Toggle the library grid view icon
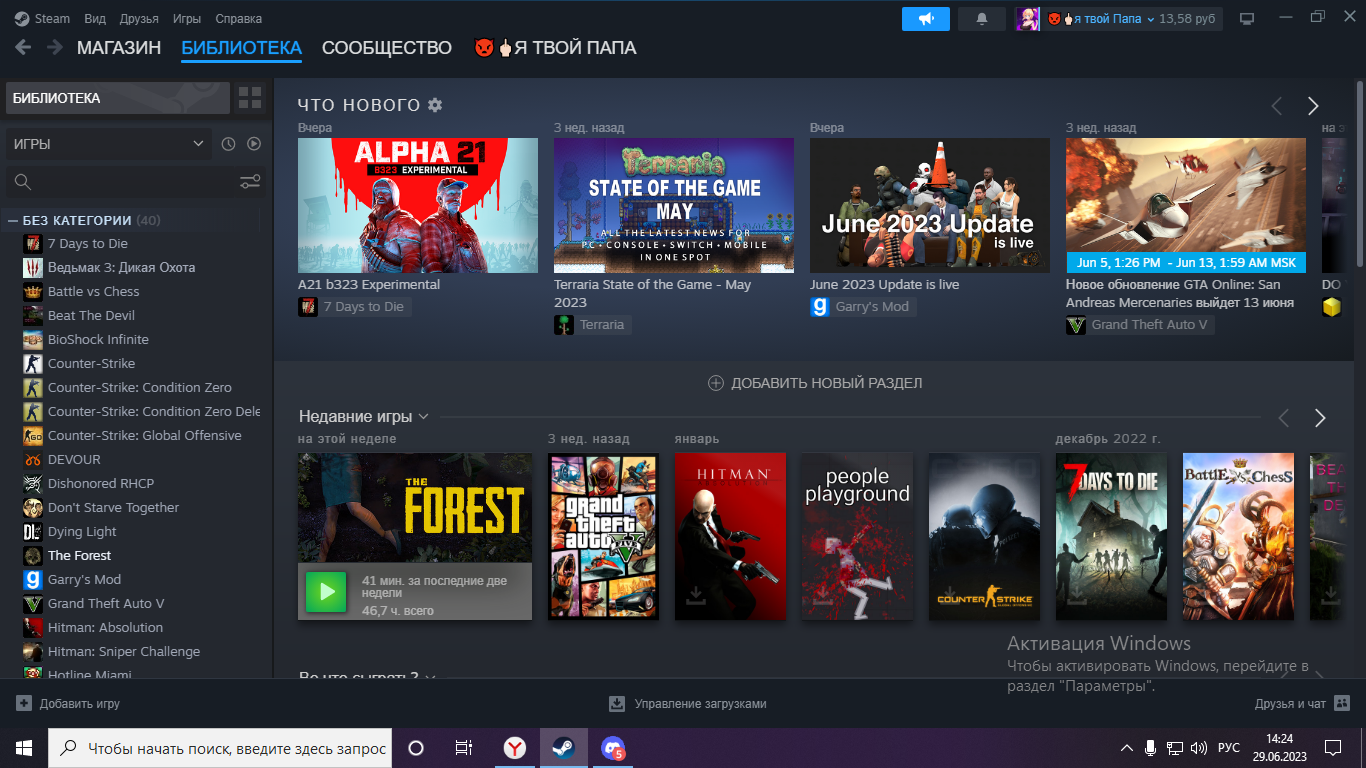This screenshot has width=1366, height=768. coord(250,98)
